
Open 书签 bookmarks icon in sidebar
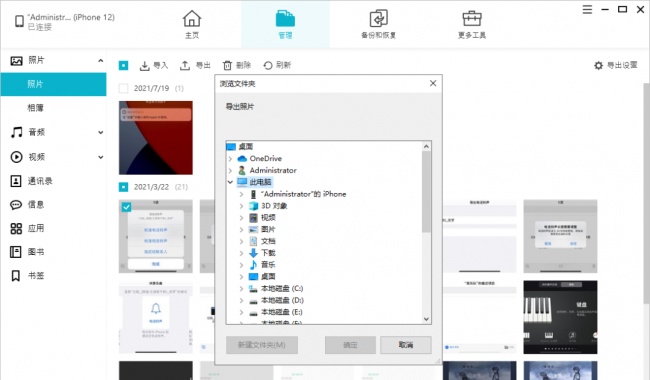click(x=16, y=276)
